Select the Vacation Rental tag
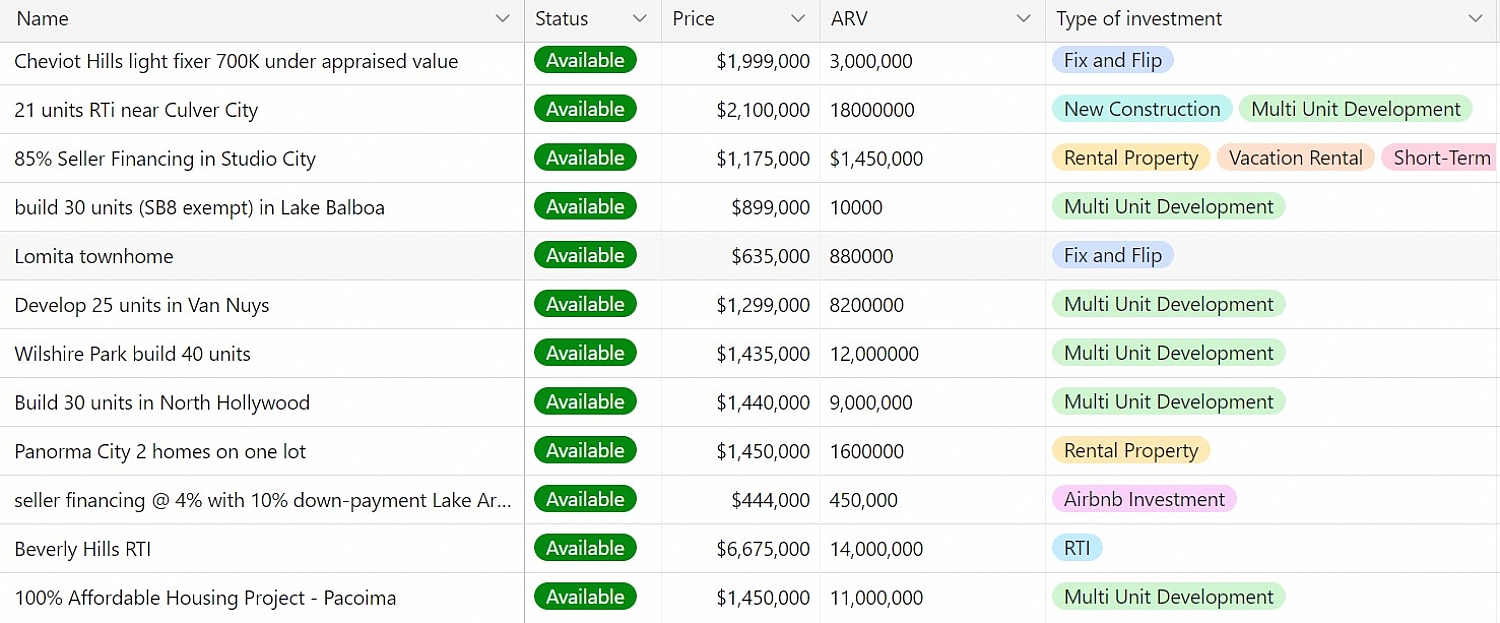1500x623 pixels. click(1294, 158)
